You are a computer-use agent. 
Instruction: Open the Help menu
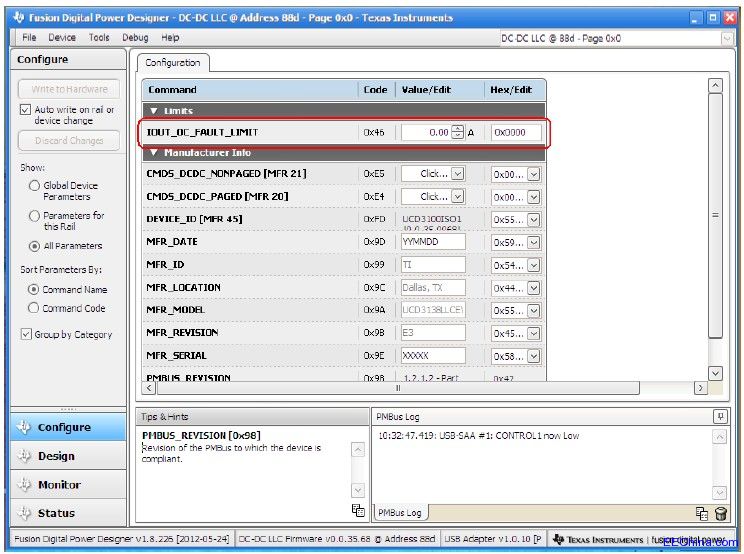coord(170,37)
